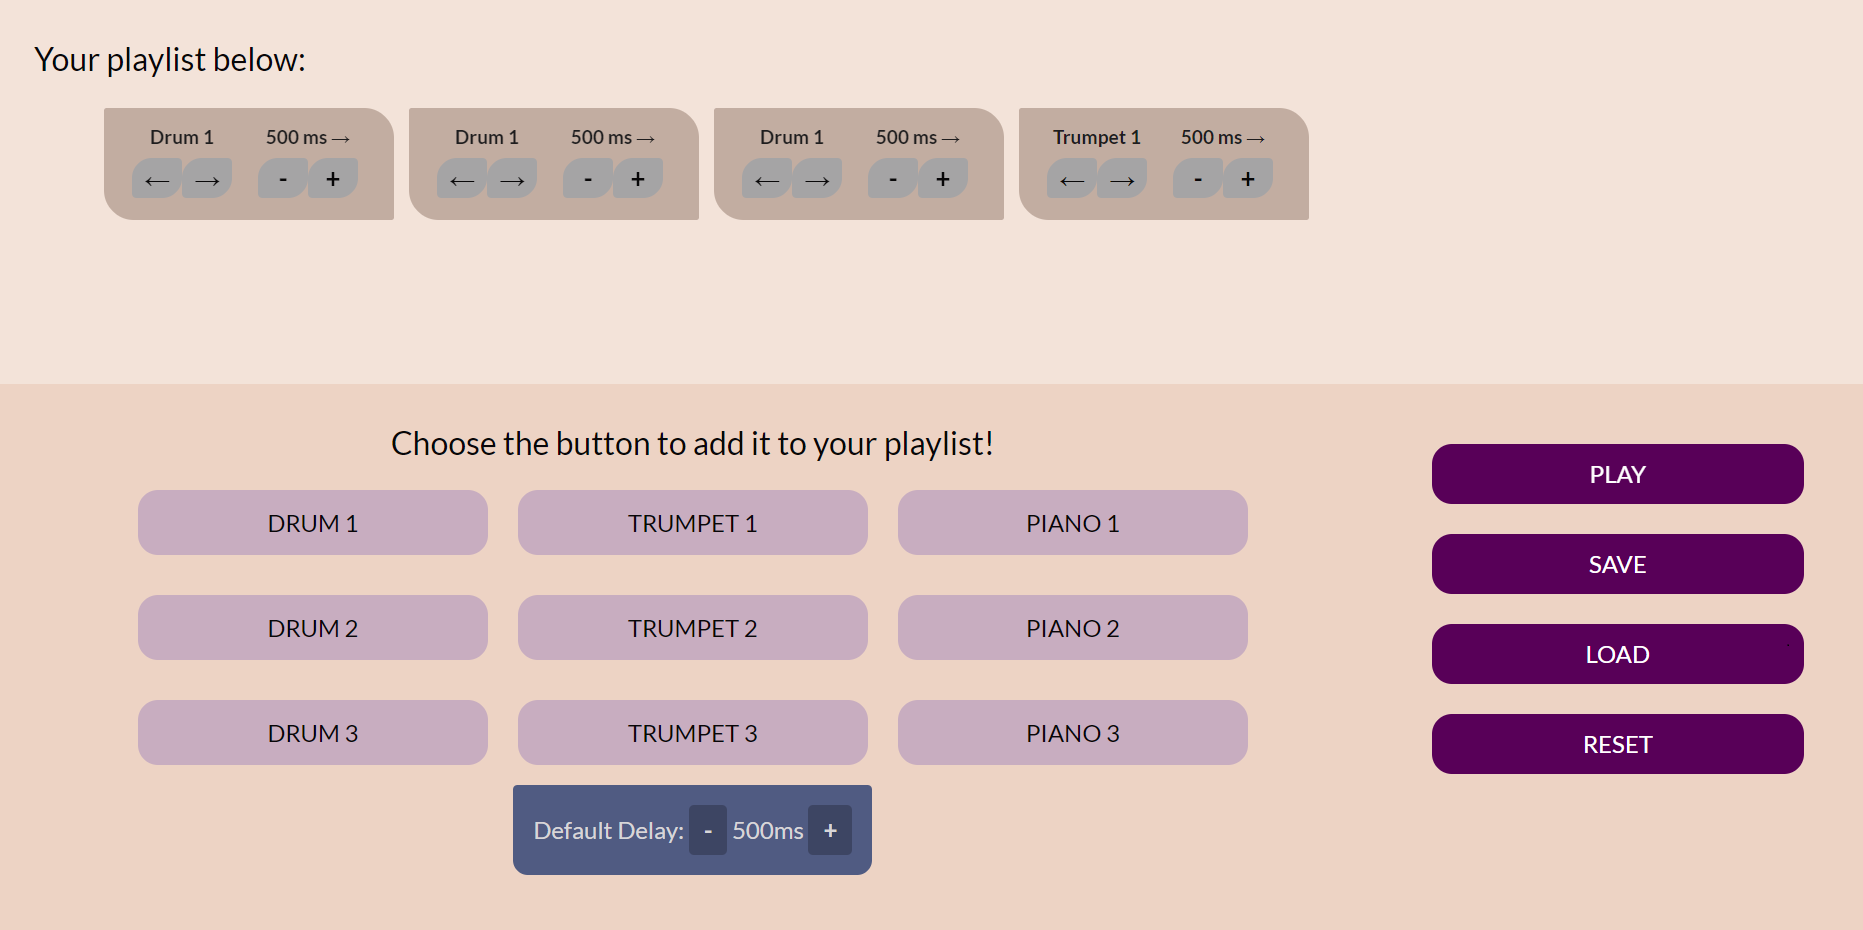
Task: Add Piano 2 to the playlist
Action: [1073, 628]
